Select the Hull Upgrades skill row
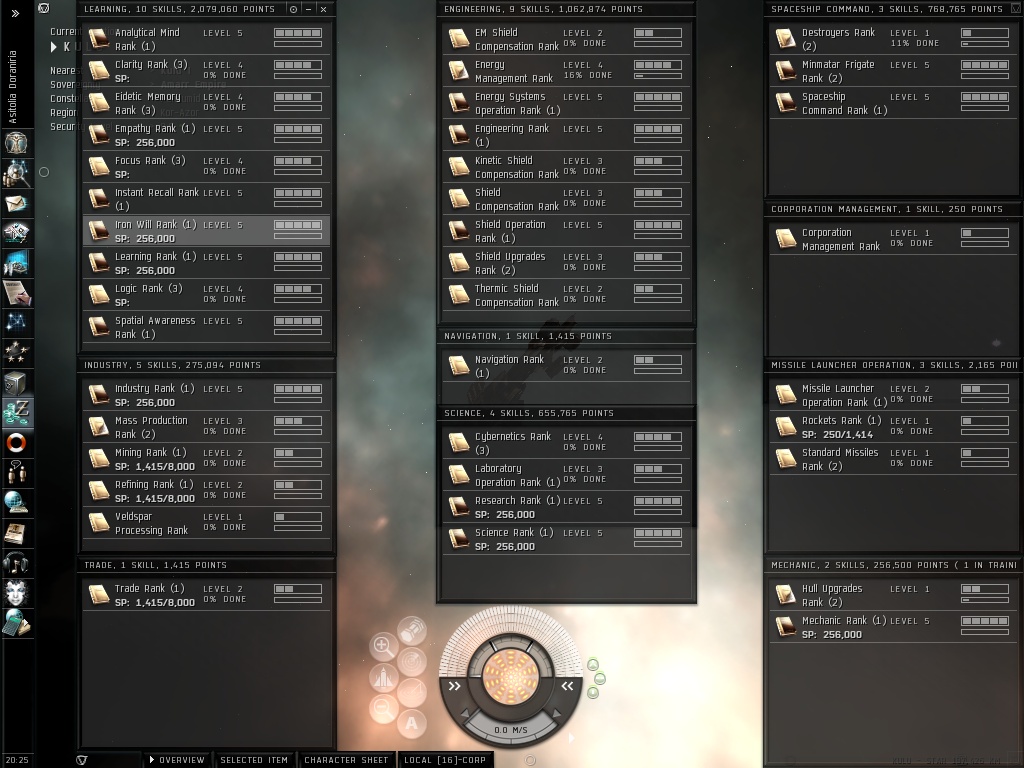The height and width of the screenshot is (768, 1024). point(894,595)
